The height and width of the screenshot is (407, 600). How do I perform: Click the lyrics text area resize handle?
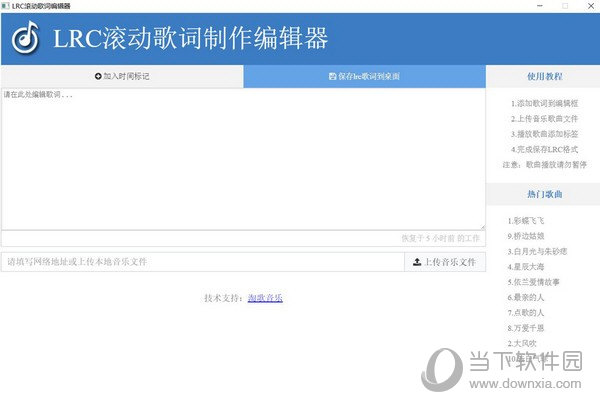(482, 226)
